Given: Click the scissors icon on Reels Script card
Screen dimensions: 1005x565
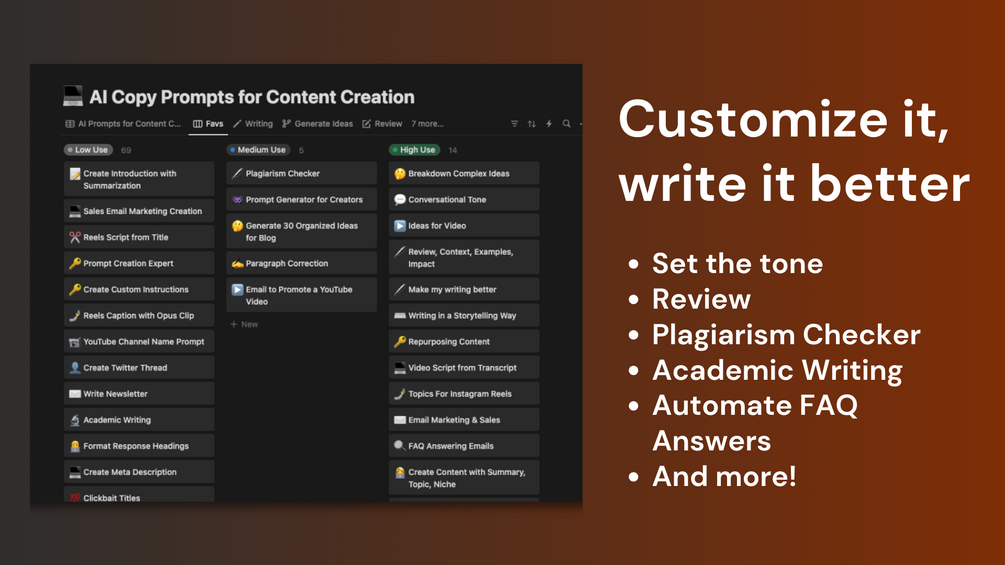Looking at the screenshot, I should pos(75,237).
